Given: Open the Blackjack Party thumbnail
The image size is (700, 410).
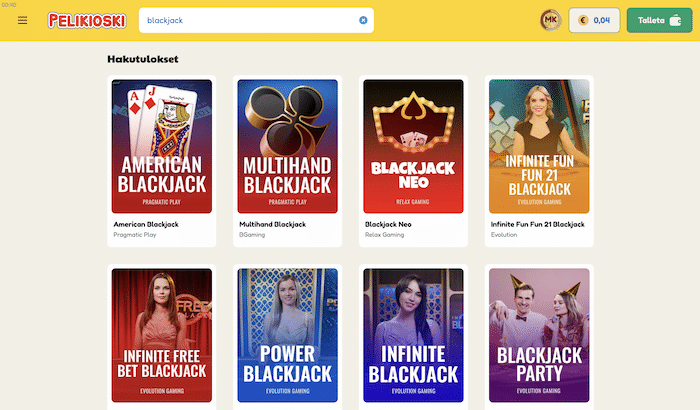Looking at the screenshot, I should coord(539,335).
